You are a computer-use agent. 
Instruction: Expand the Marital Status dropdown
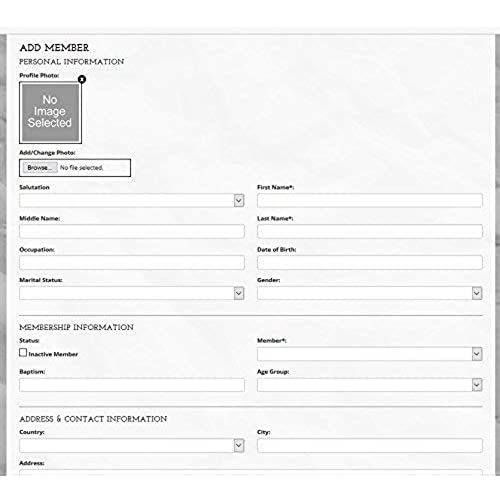pyautogui.click(x=132, y=293)
